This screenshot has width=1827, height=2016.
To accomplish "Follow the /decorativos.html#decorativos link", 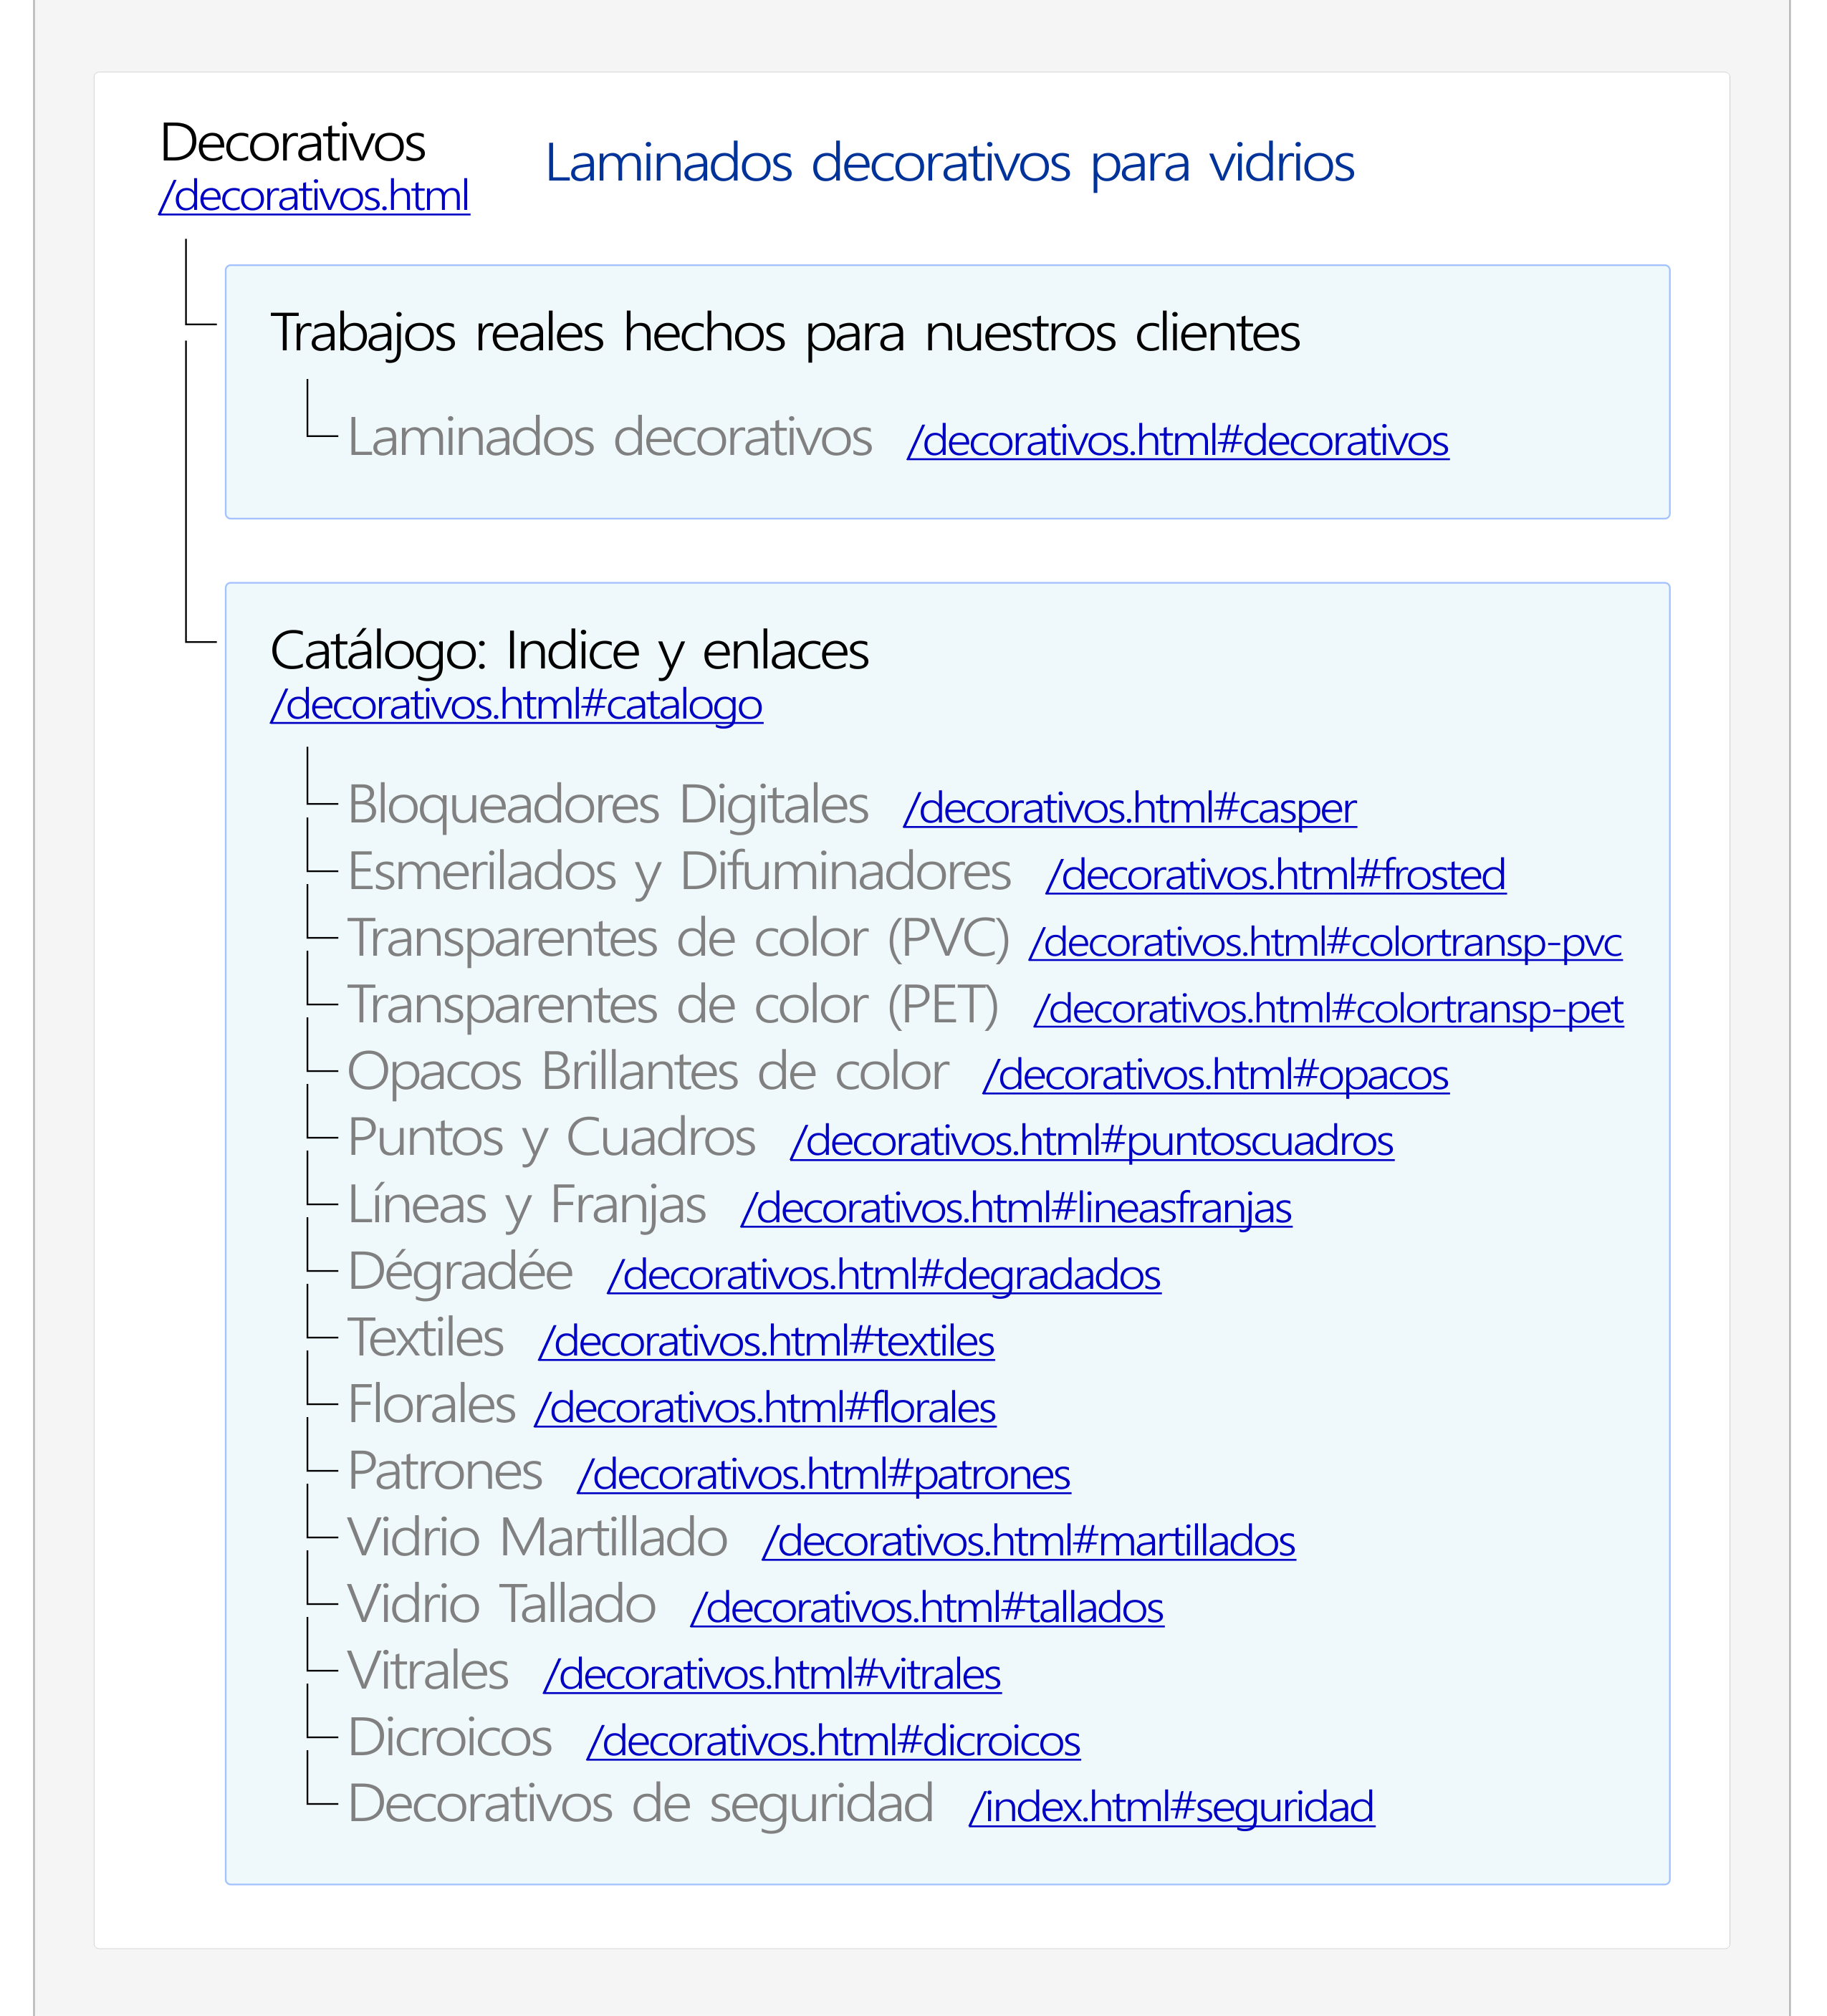I will pos(1178,441).
